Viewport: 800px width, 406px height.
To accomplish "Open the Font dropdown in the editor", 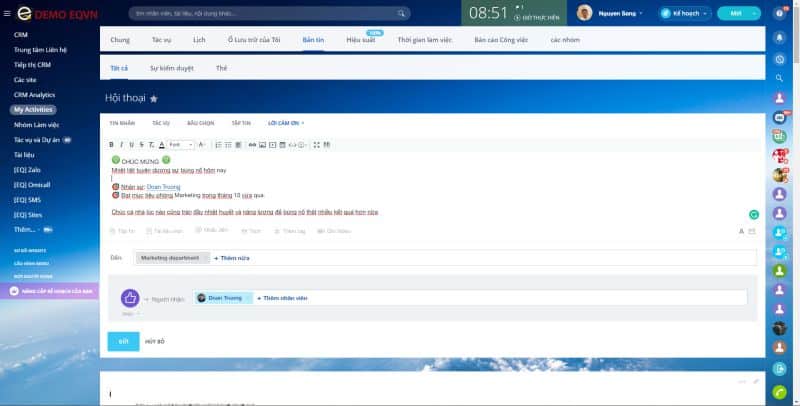I will click(x=181, y=145).
